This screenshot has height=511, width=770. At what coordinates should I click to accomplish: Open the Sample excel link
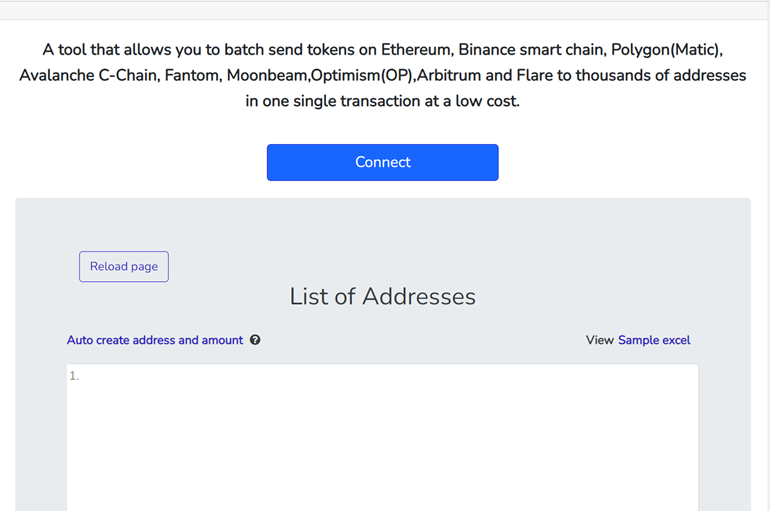(654, 340)
